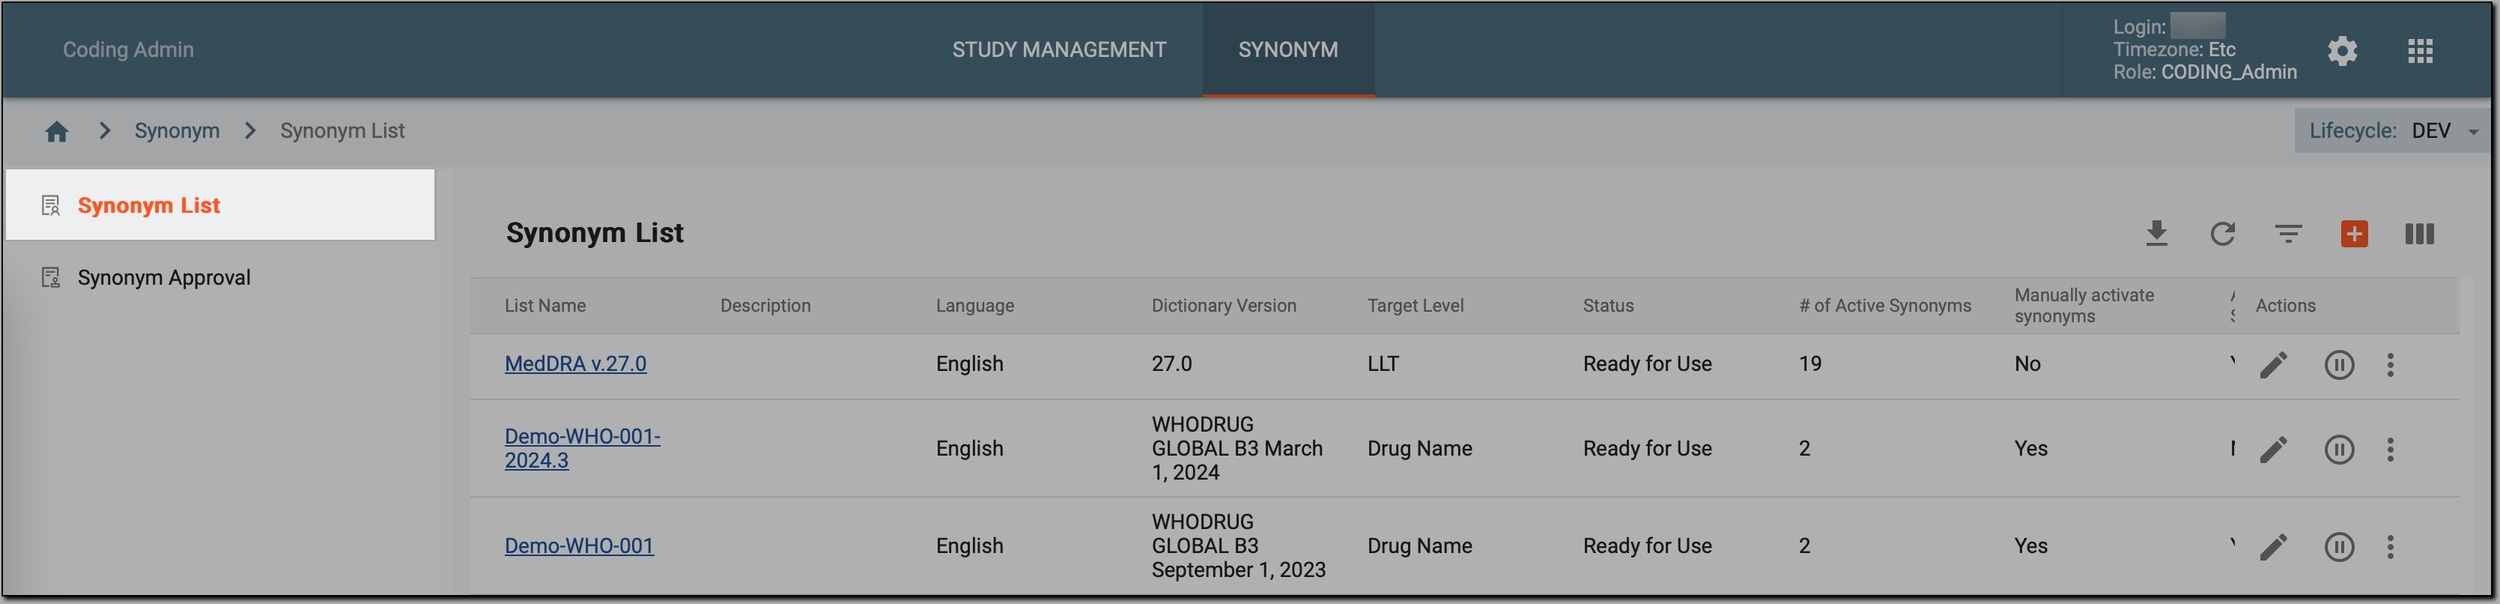Open the Demo-WHO-001-2024.3 link
This screenshot has width=2500, height=604.
[582, 448]
